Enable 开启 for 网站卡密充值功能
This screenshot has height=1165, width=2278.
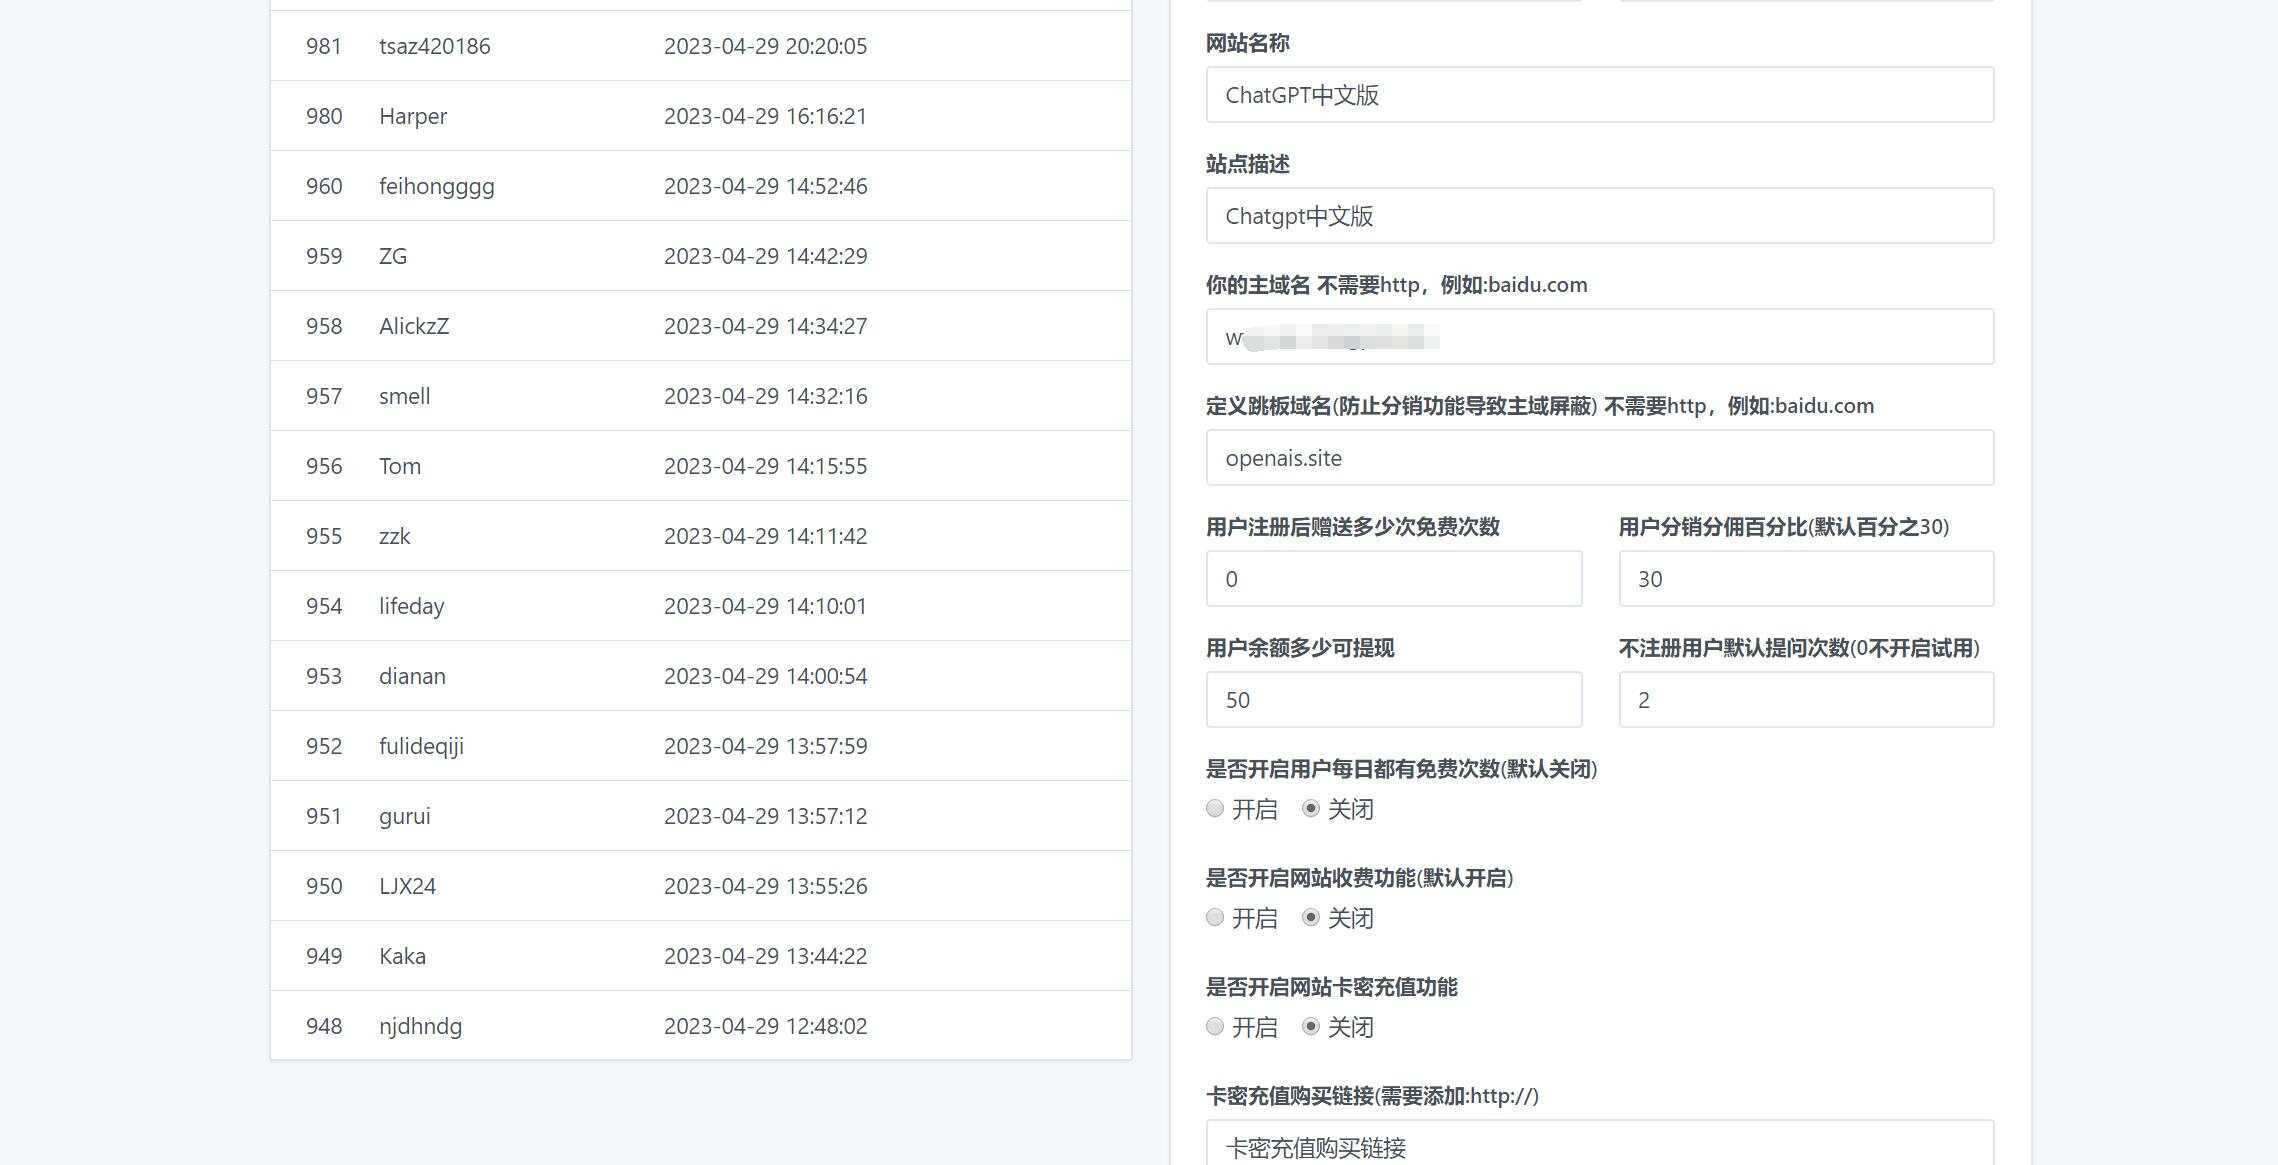point(1214,1026)
